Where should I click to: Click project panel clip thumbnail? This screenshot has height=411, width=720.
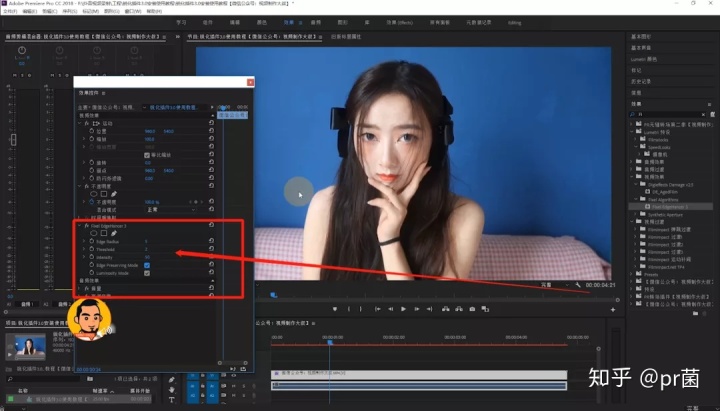click(28, 347)
